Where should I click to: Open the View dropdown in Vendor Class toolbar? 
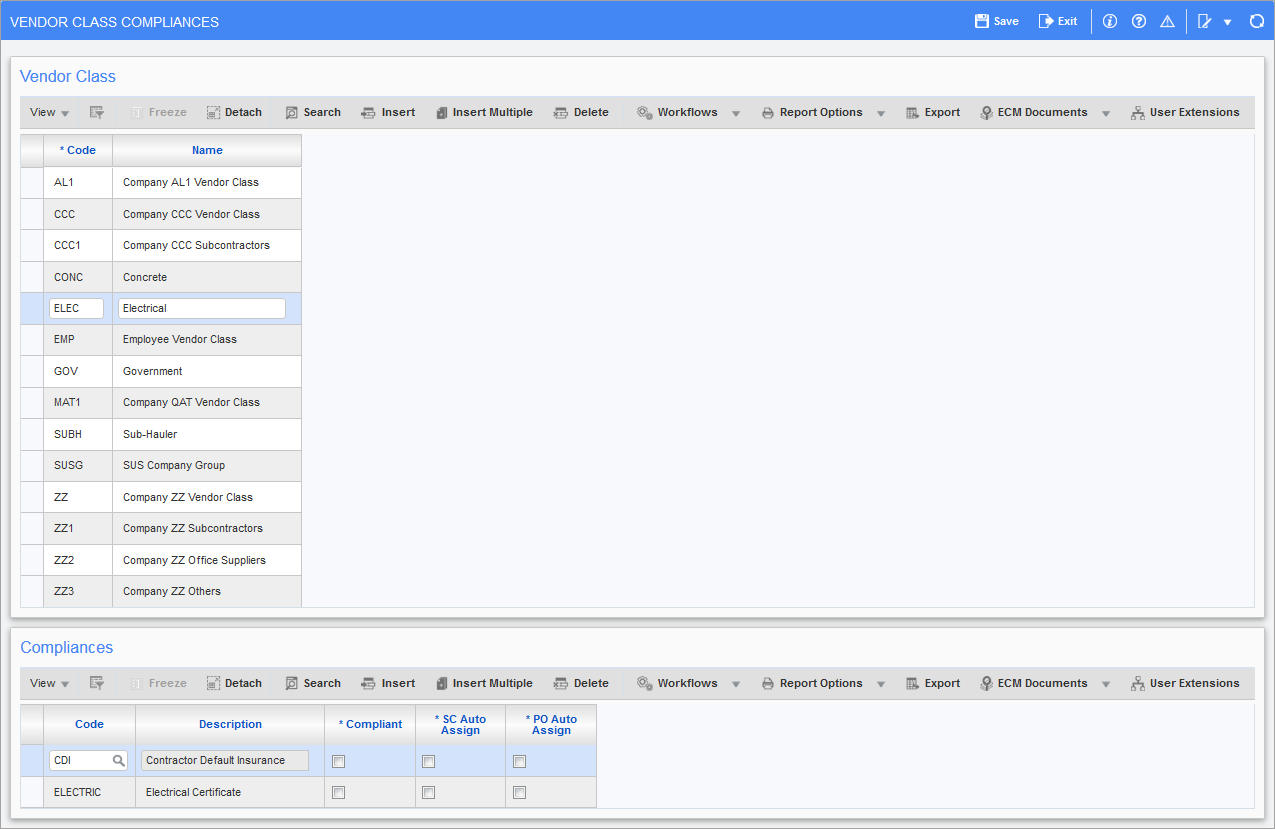coord(48,112)
